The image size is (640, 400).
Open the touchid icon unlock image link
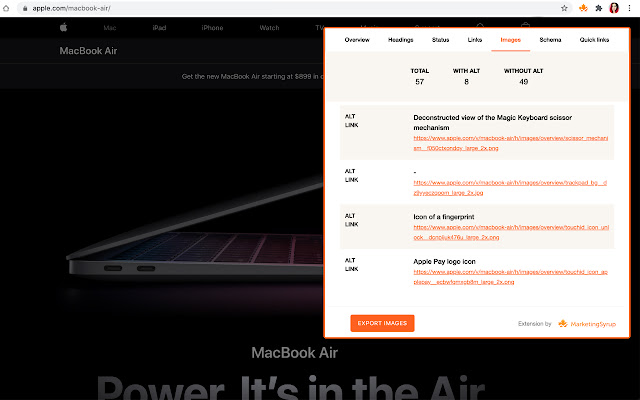pyautogui.click(x=511, y=232)
